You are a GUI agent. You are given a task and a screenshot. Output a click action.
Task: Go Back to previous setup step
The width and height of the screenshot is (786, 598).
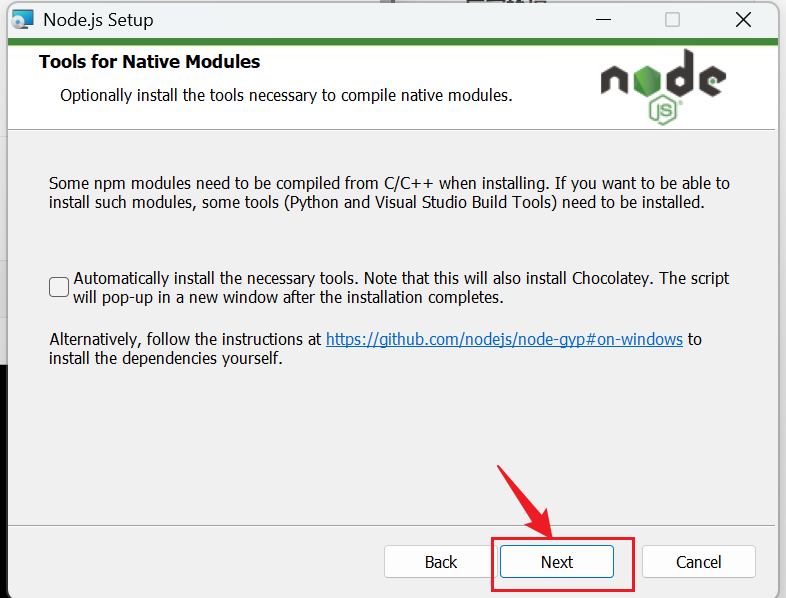[441, 562]
